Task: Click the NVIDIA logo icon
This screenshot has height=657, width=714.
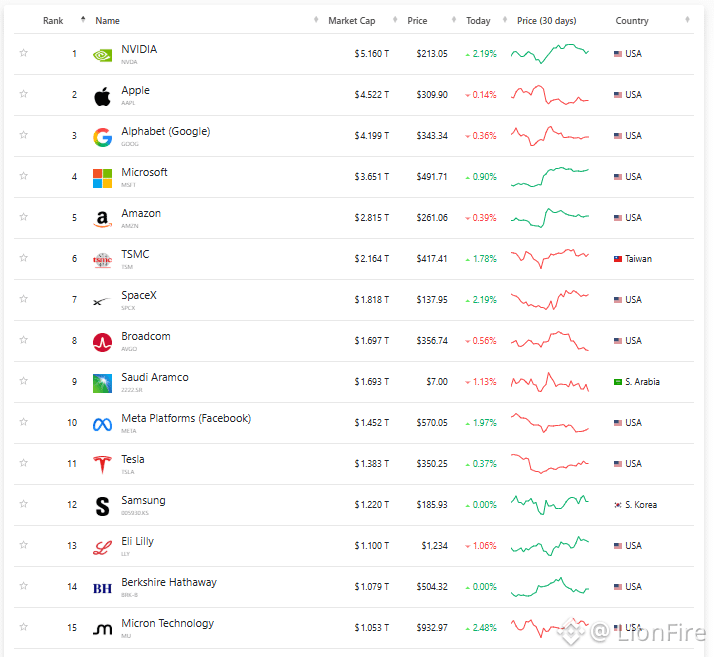Action: 102,56
